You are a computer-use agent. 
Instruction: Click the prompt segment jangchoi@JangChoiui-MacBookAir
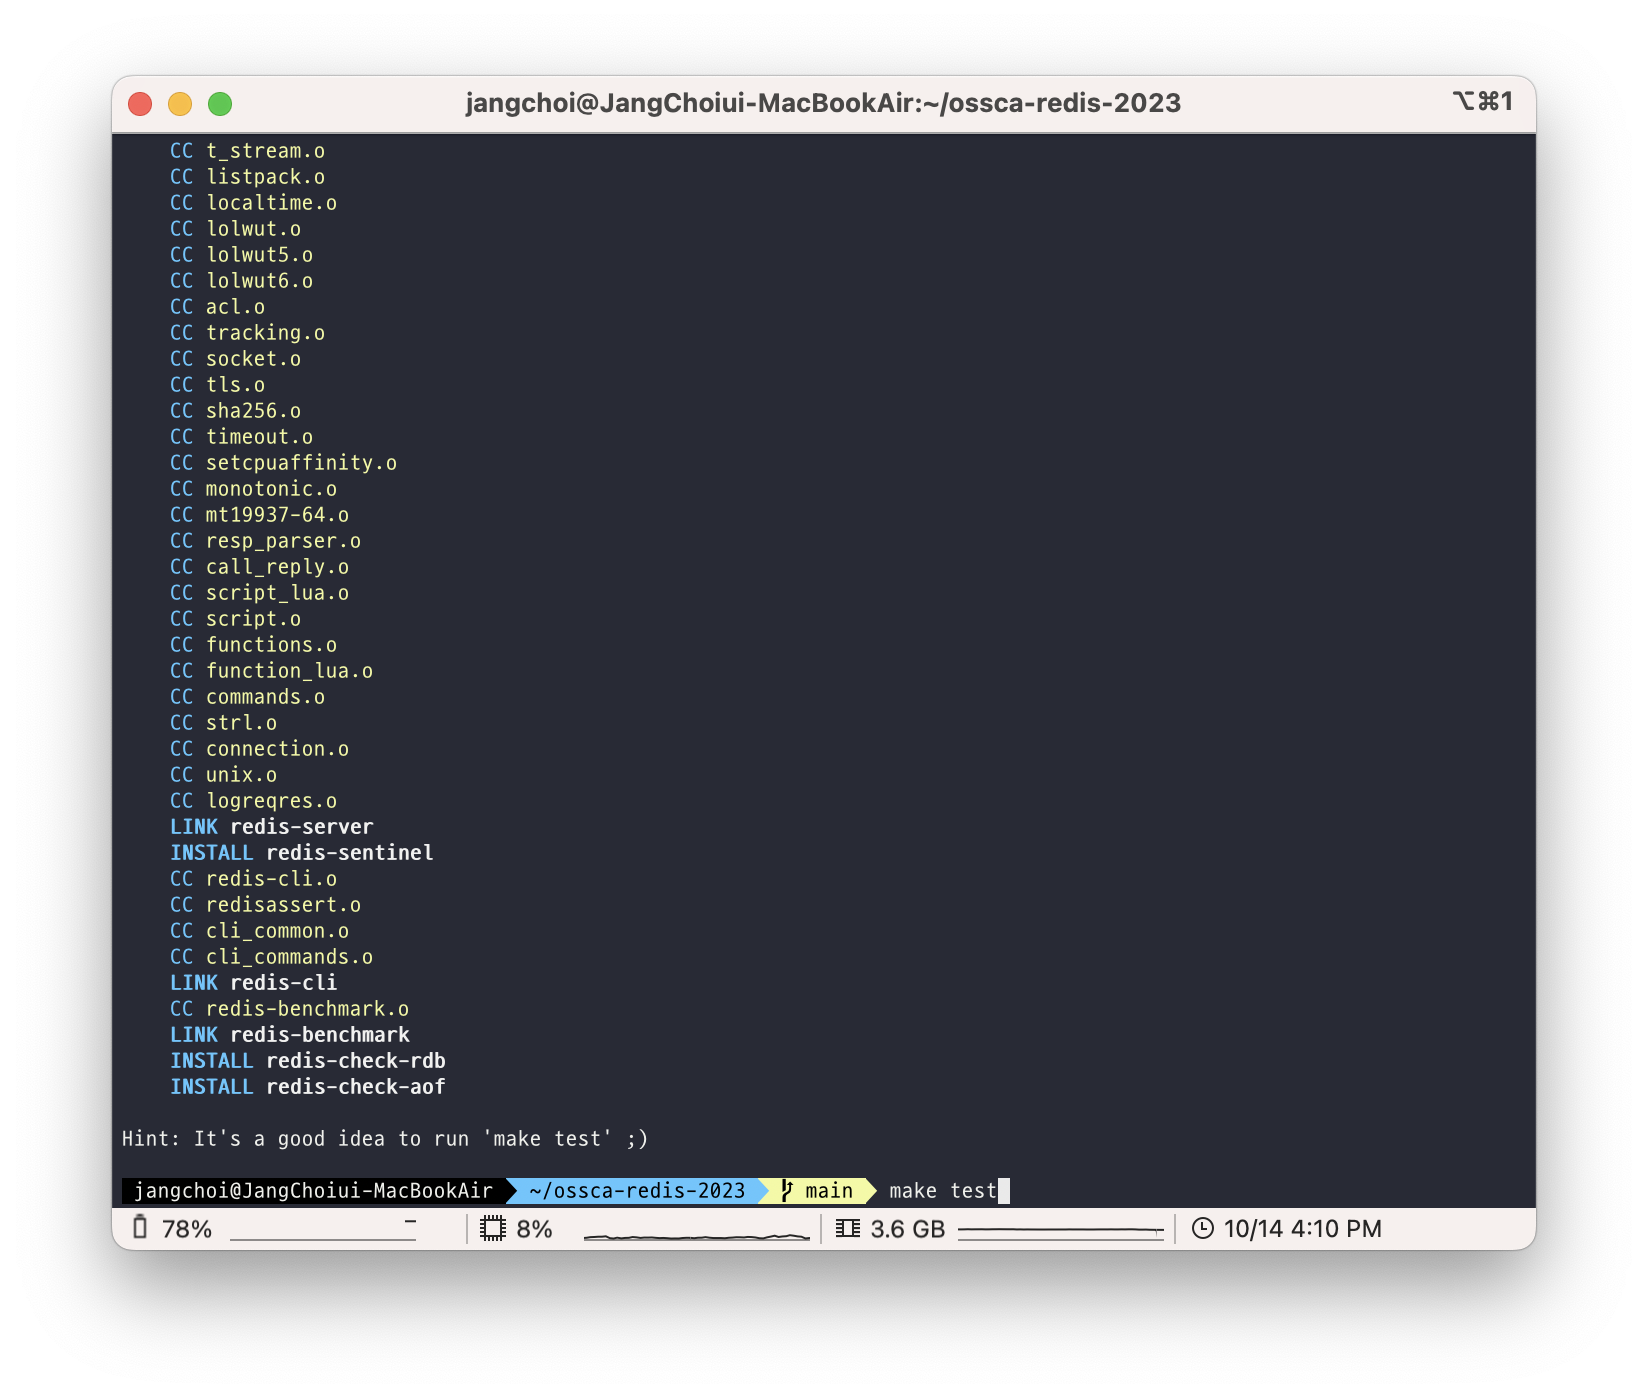click(x=313, y=1190)
